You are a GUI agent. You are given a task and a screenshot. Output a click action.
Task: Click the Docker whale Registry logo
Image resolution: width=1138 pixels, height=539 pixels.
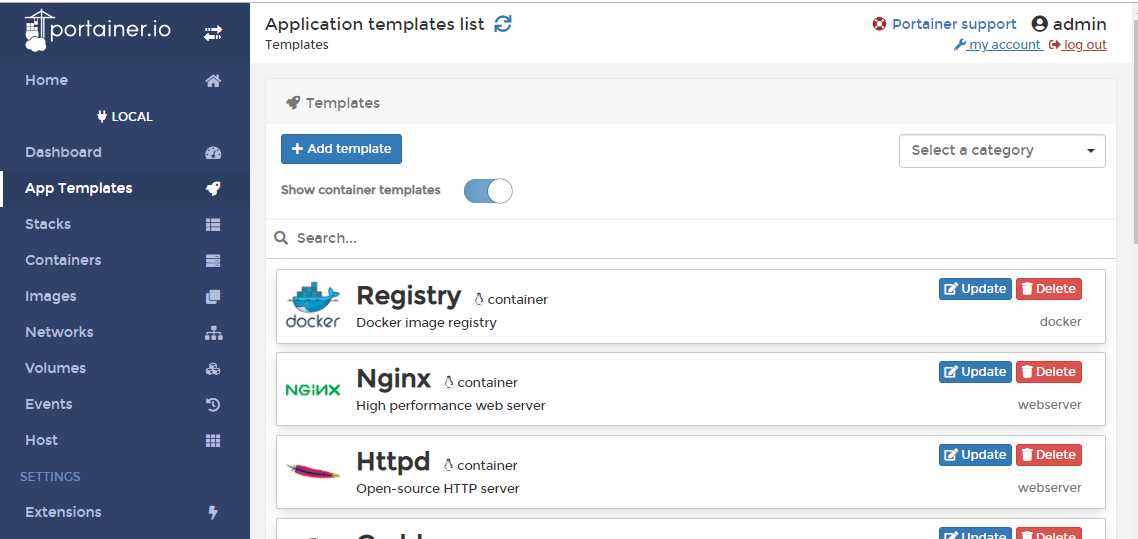(313, 305)
